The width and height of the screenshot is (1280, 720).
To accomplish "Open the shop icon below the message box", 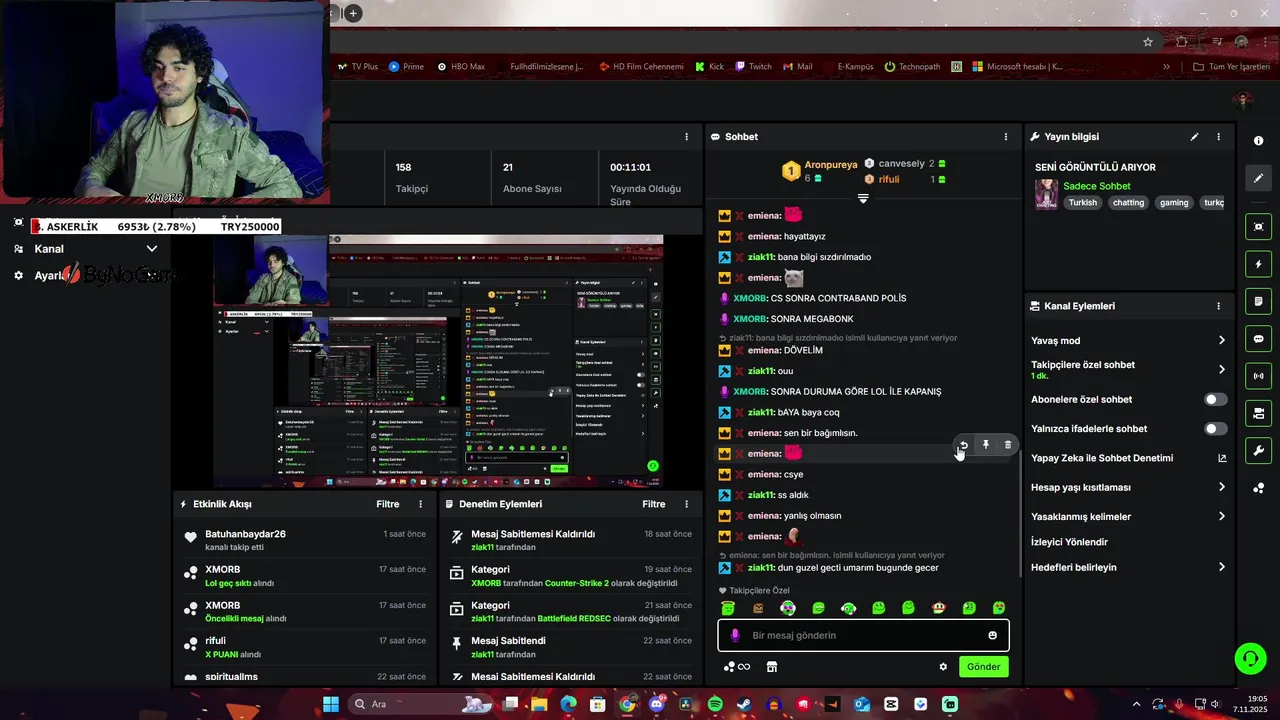I will [x=772, y=667].
